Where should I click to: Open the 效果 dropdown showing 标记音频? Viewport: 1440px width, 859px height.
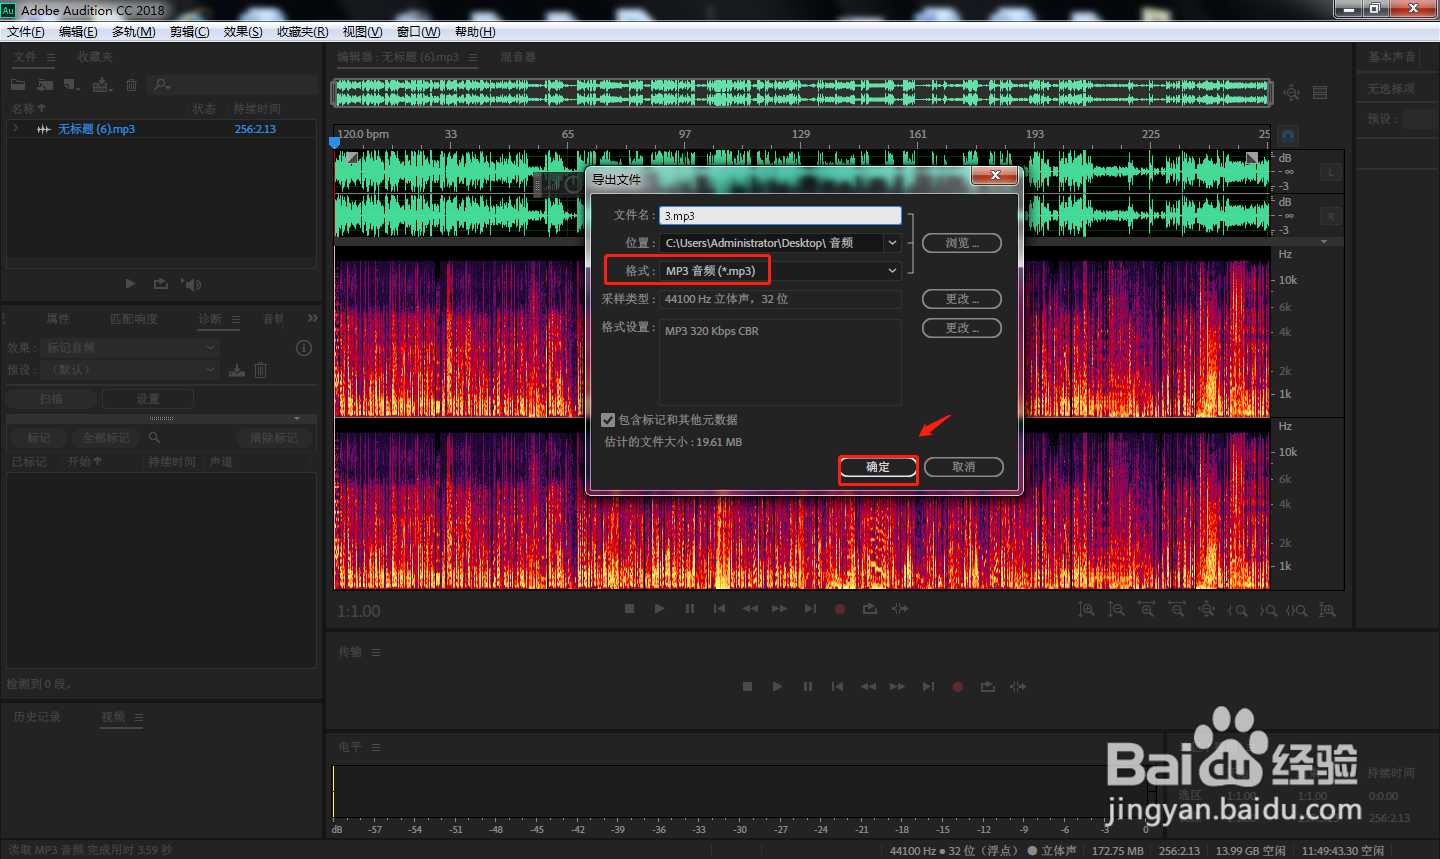[x=130, y=348]
